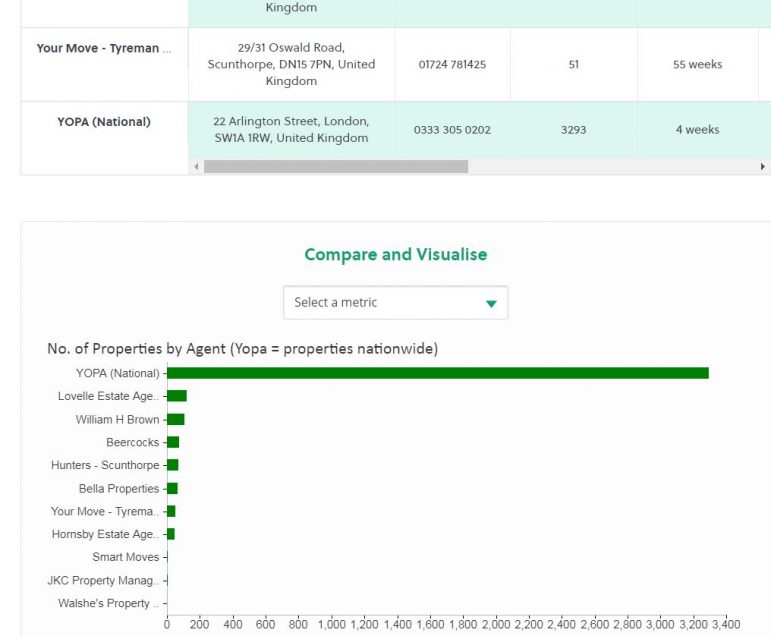The width and height of the screenshot is (771, 636).
Task: Click the green dropdown arrow for metric selection
Action: coord(490,304)
